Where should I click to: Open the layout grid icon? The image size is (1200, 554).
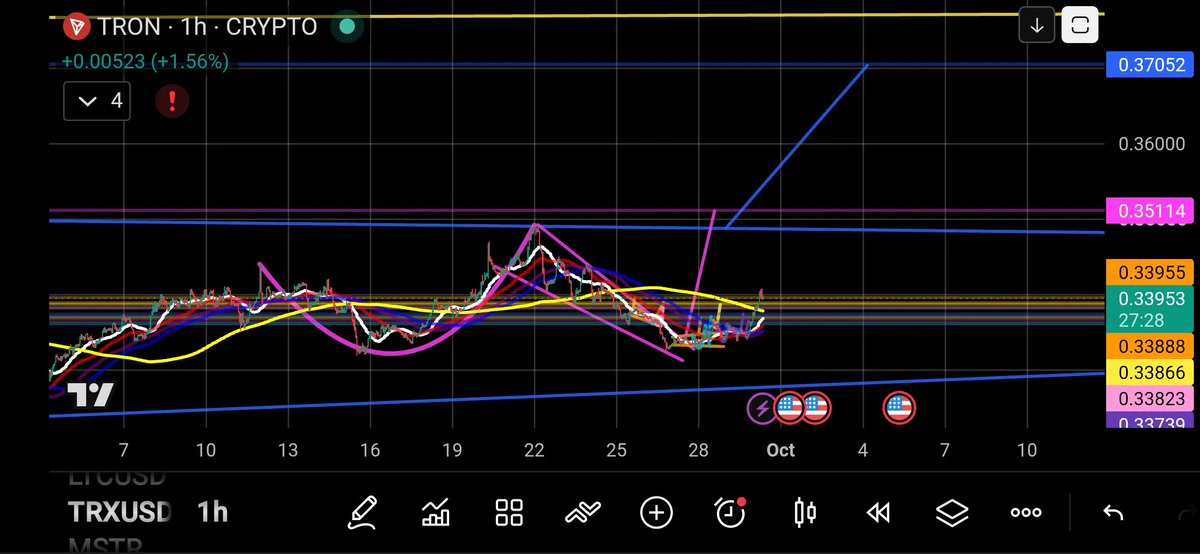pyautogui.click(x=510, y=513)
